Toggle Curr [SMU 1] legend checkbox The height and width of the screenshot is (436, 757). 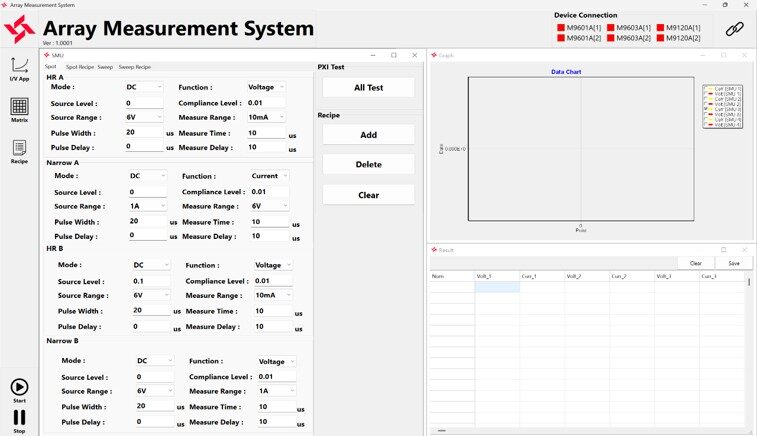pos(706,88)
